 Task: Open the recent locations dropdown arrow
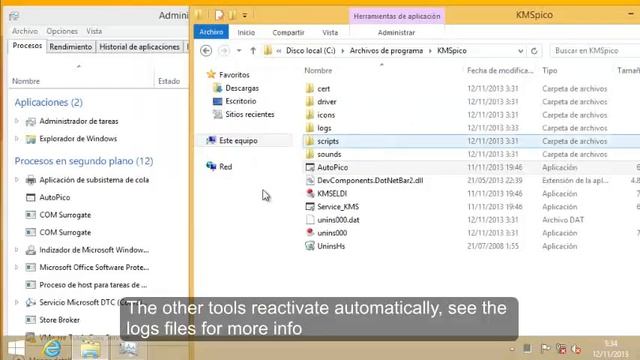click(239, 51)
